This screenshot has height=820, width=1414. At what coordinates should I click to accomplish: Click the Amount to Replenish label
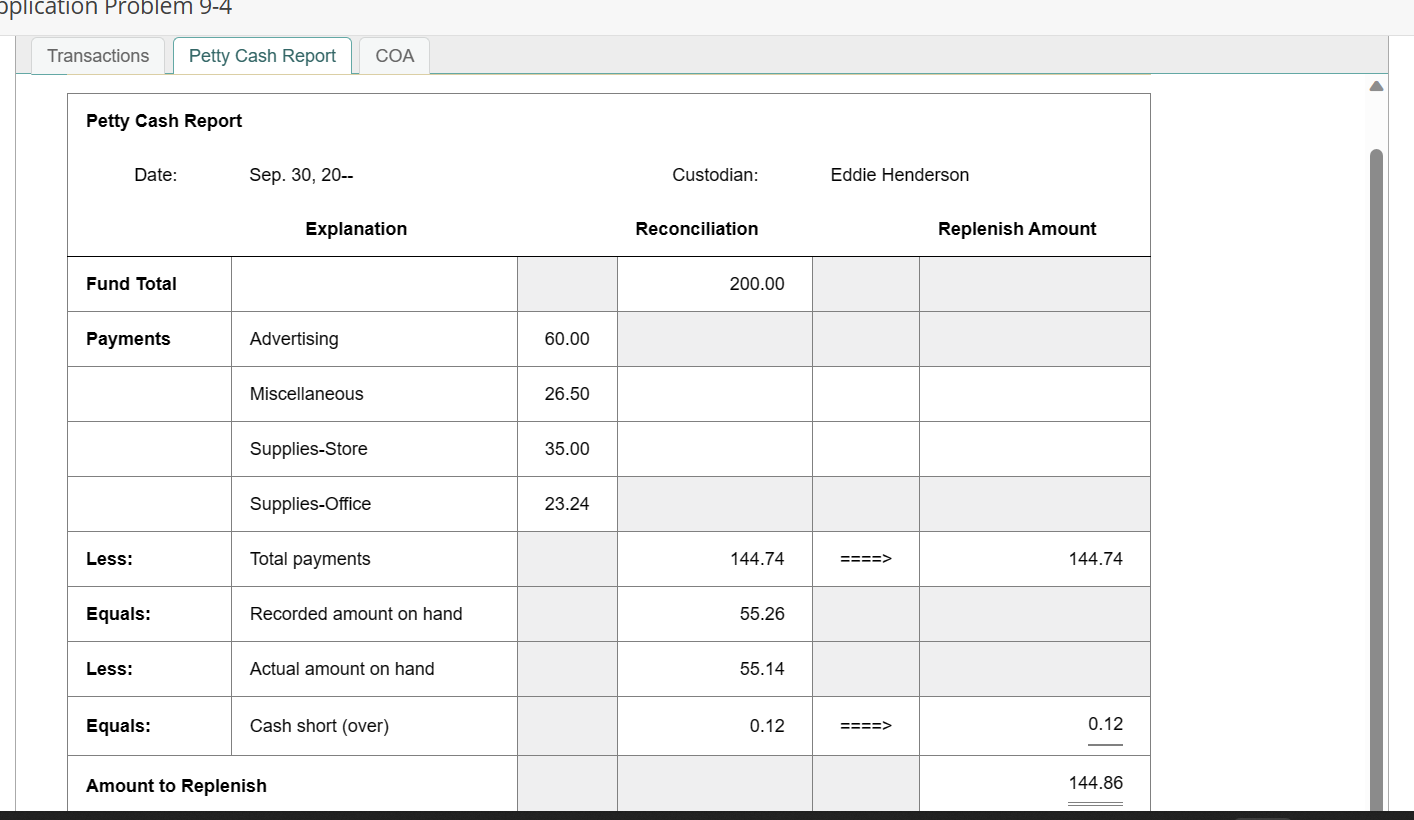[176, 786]
